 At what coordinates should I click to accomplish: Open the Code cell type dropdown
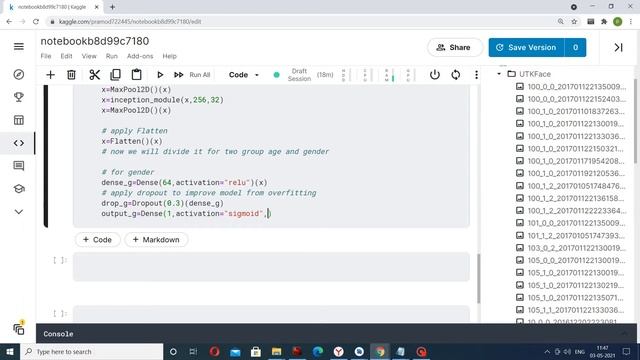click(x=244, y=75)
